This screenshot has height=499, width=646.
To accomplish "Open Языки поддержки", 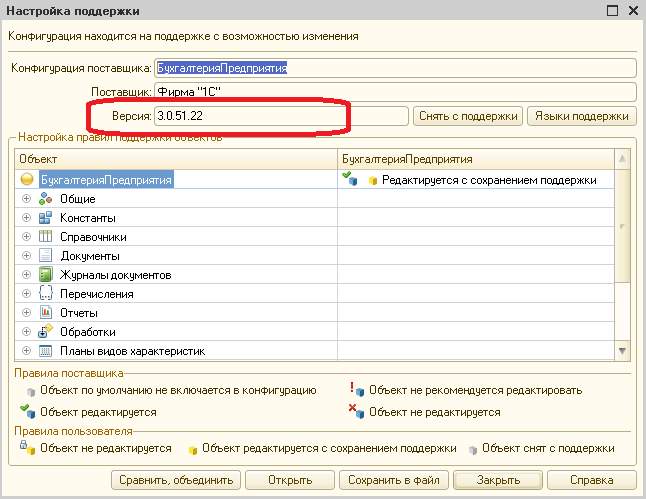I will tap(582, 116).
